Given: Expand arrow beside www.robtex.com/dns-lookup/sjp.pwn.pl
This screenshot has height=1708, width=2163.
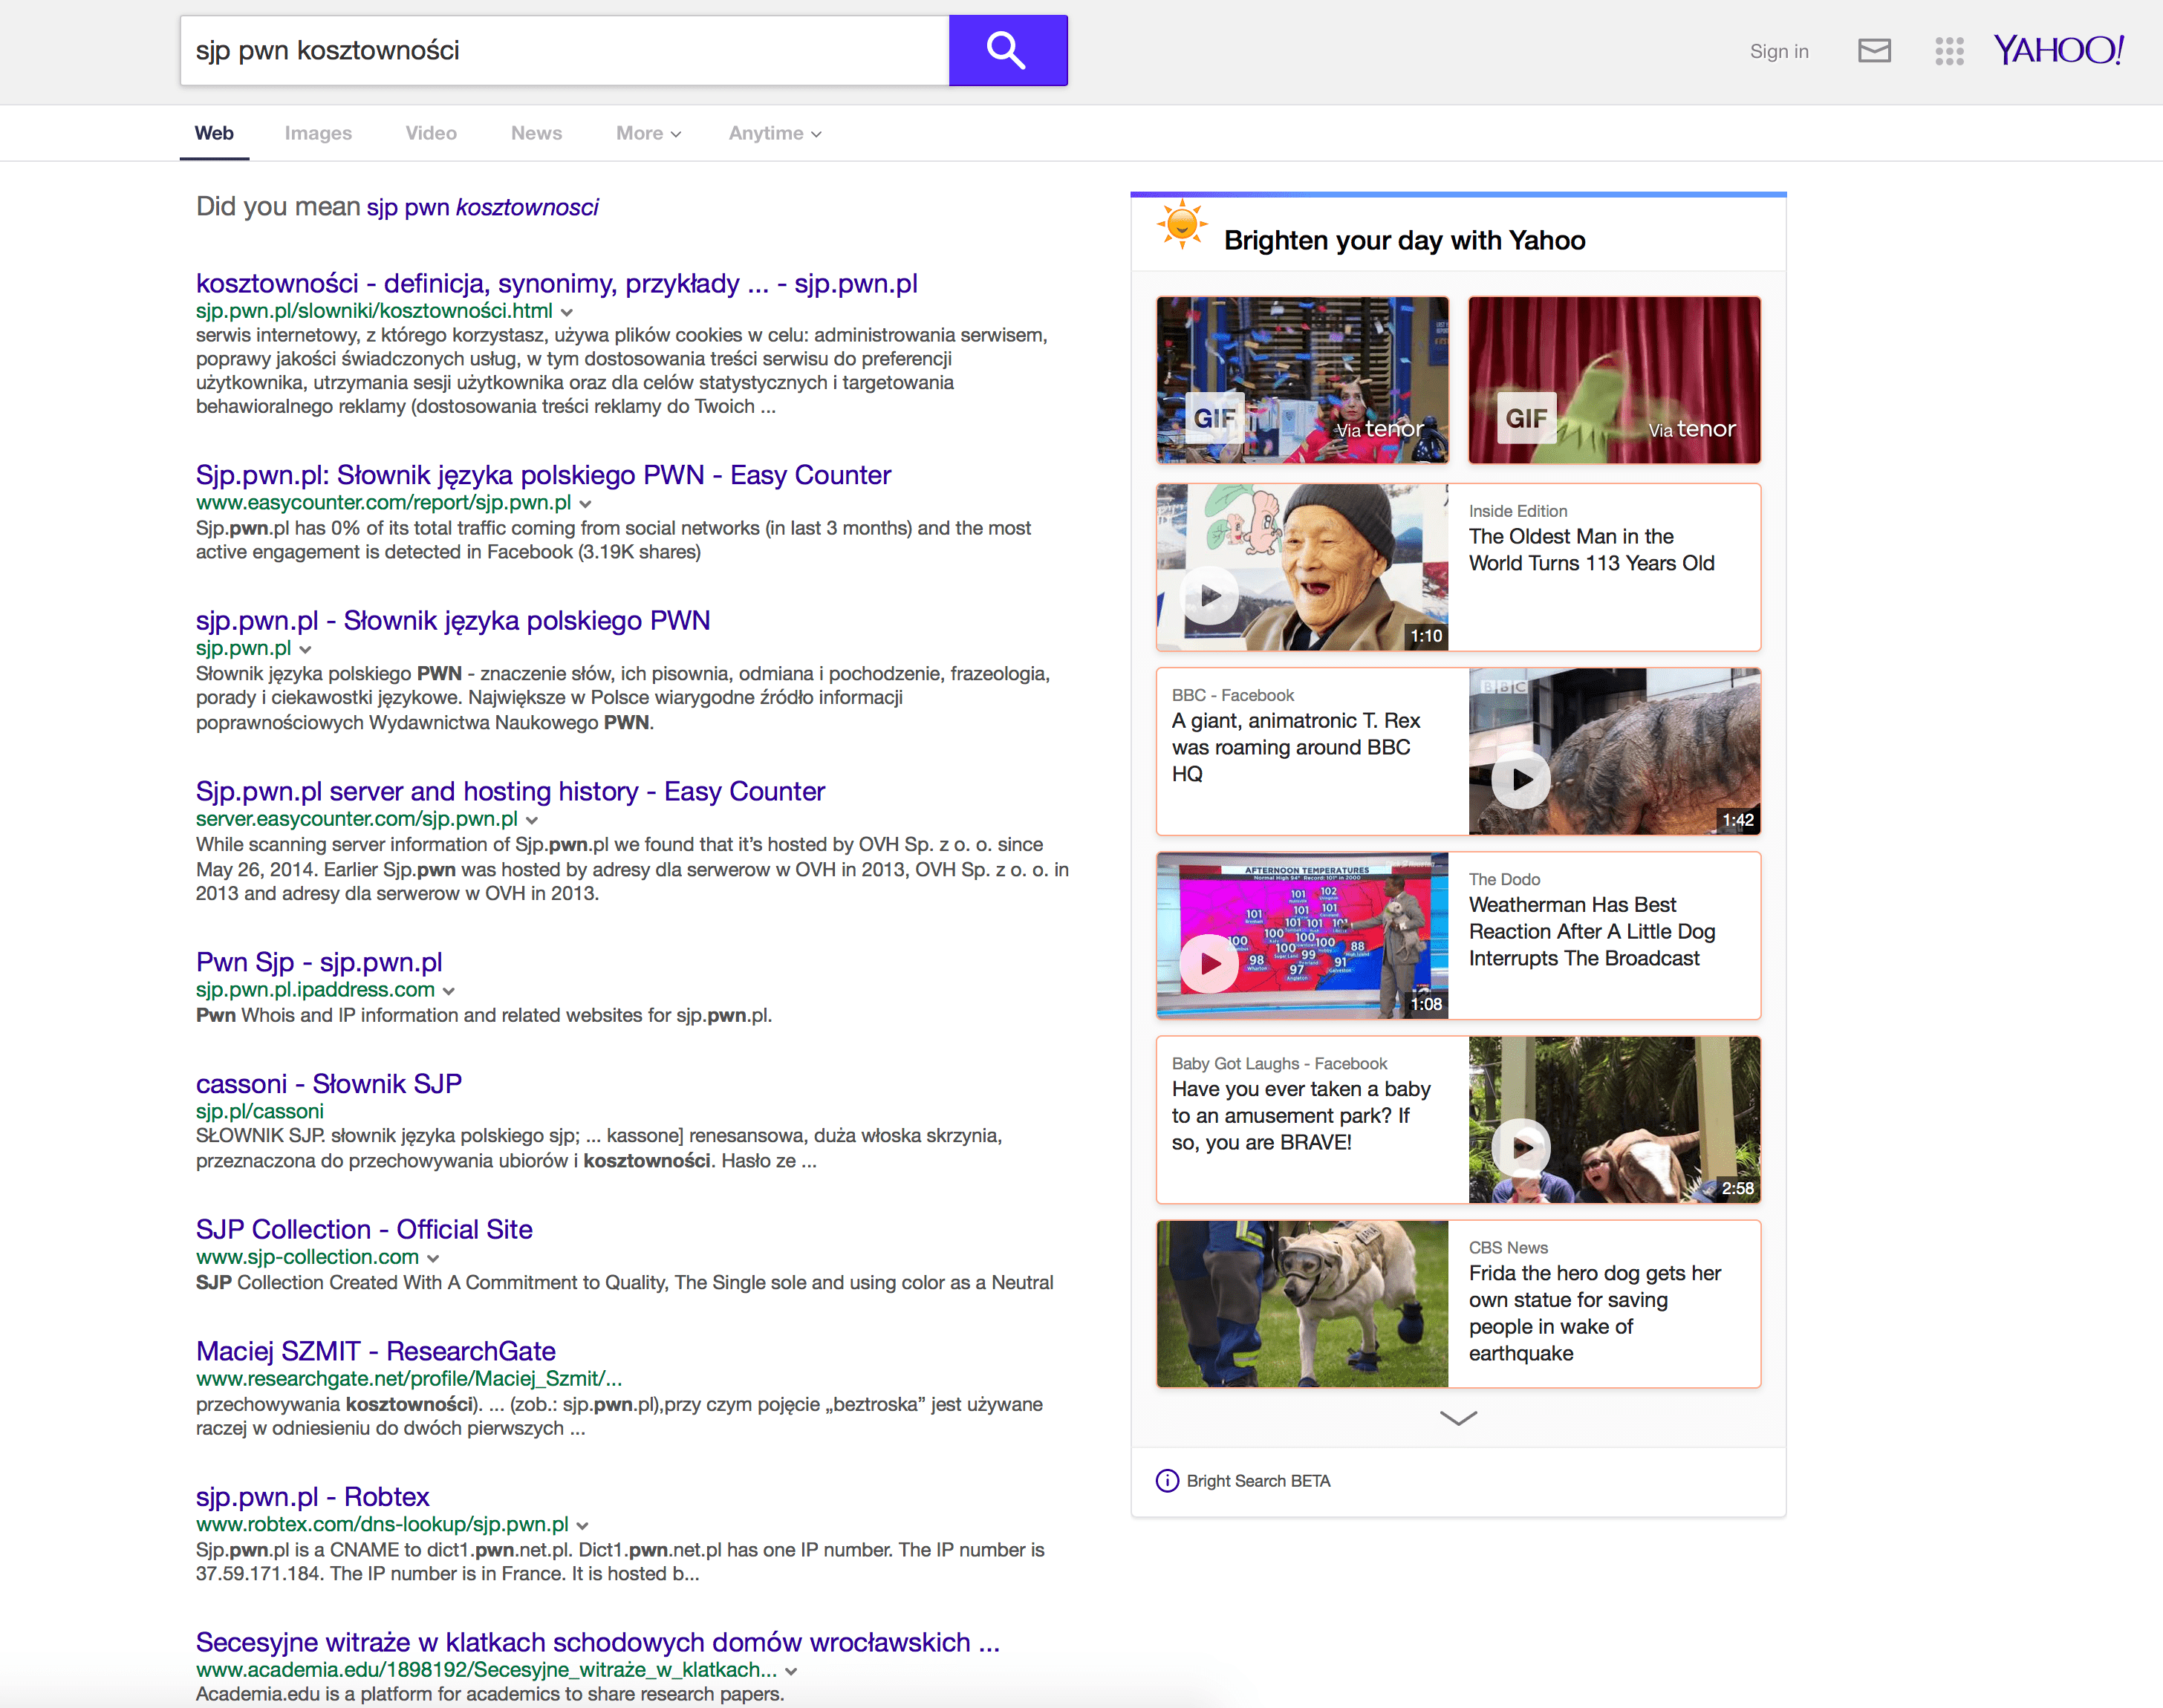Looking at the screenshot, I should pyautogui.click(x=582, y=1526).
